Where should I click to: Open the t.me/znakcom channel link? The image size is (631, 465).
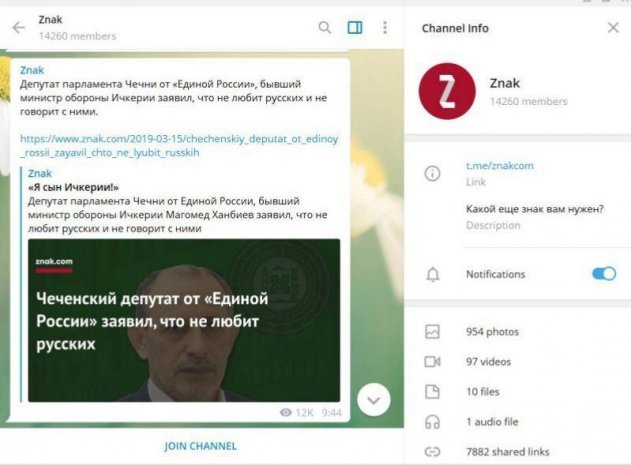point(499,165)
